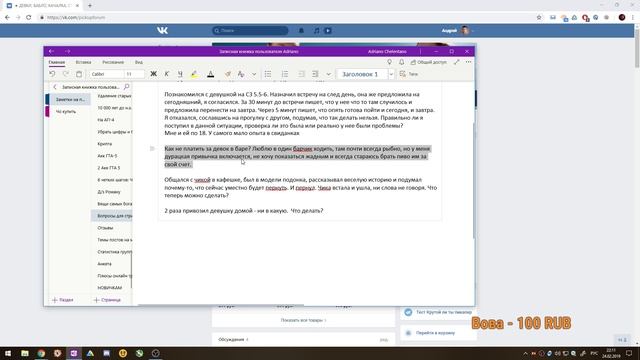
Task: Clear all formatting with eraser icon
Action: 228,74
